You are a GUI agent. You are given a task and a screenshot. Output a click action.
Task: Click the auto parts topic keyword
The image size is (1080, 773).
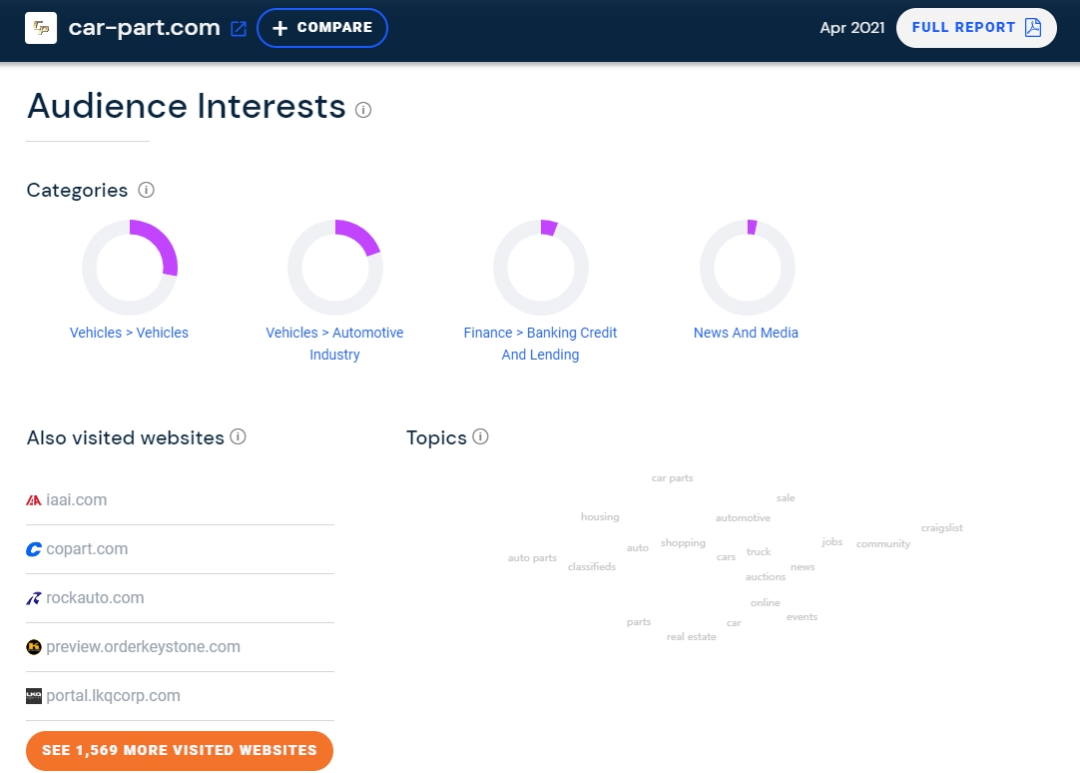pos(532,557)
